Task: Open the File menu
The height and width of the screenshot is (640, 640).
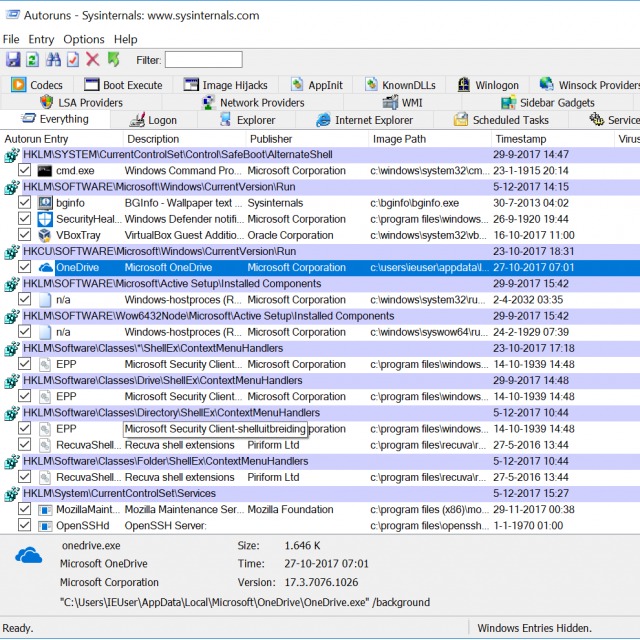Action: tap(11, 39)
